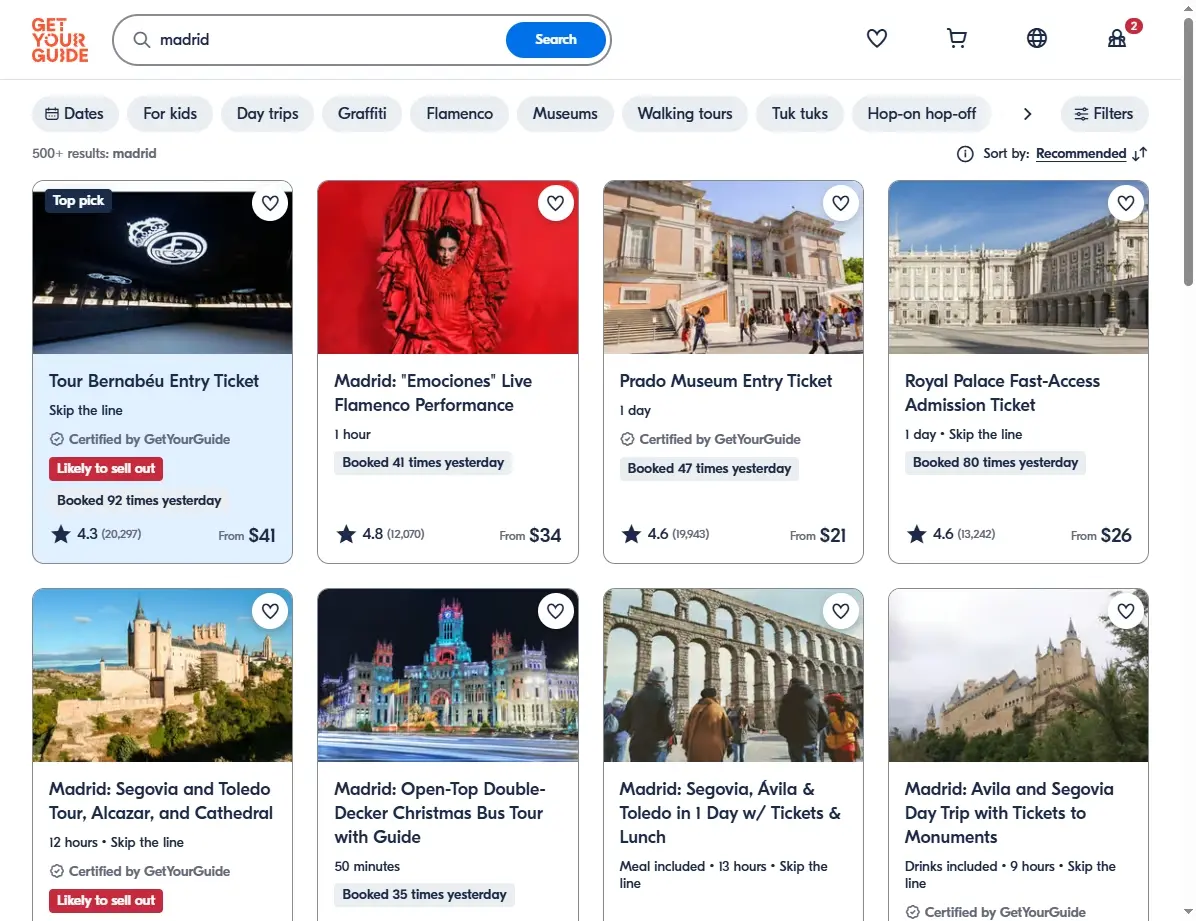The height and width of the screenshot is (921, 1196).
Task: Open the GetYourGuide logo home link
Action: coord(59,40)
